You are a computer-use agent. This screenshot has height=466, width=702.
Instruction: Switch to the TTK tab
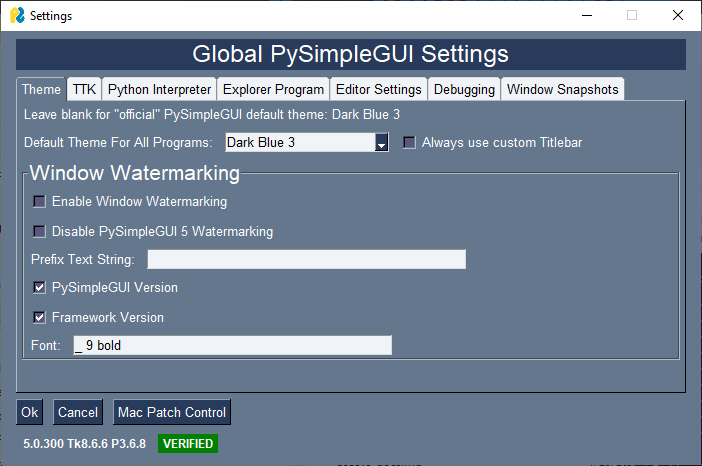tap(84, 89)
